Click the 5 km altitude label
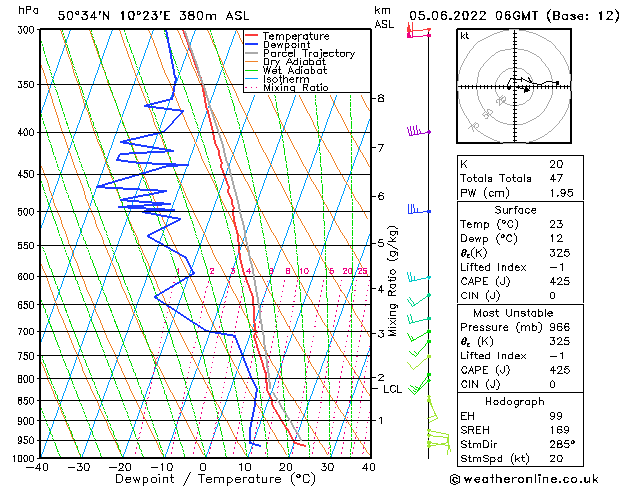Image resolution: width=629 pixels, height=486 pixels. (381, 243)
